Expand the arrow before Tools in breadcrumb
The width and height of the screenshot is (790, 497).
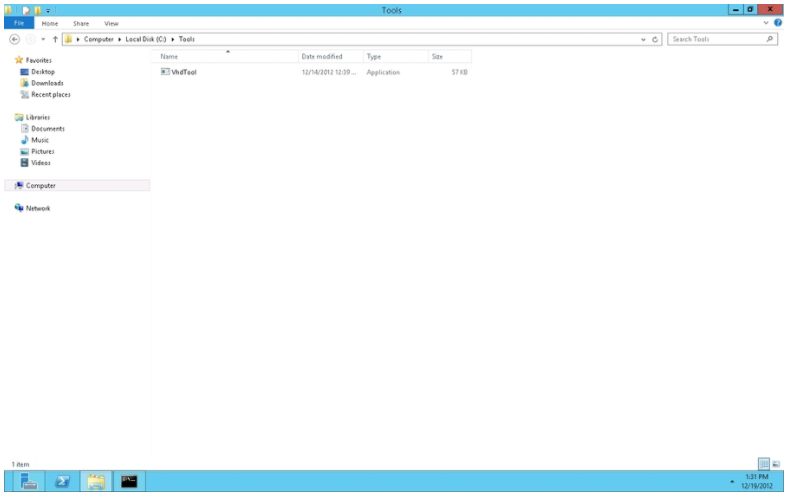(172, 39)
